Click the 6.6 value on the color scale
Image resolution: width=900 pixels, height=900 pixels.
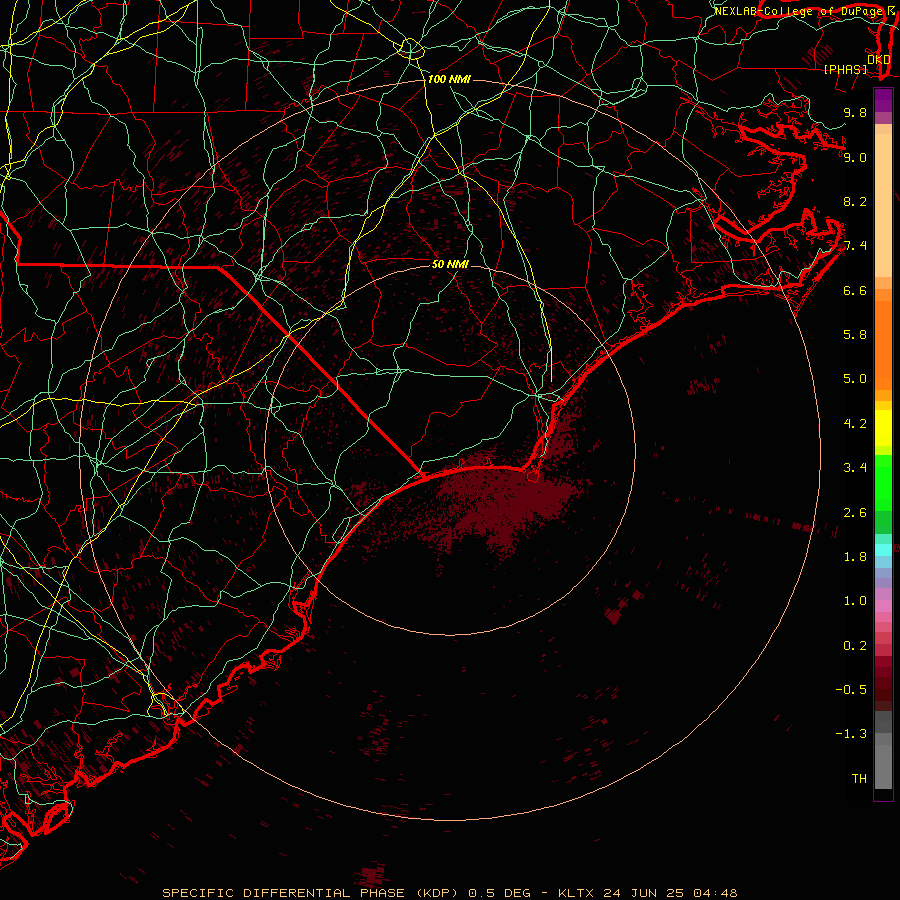coord(855,290)
